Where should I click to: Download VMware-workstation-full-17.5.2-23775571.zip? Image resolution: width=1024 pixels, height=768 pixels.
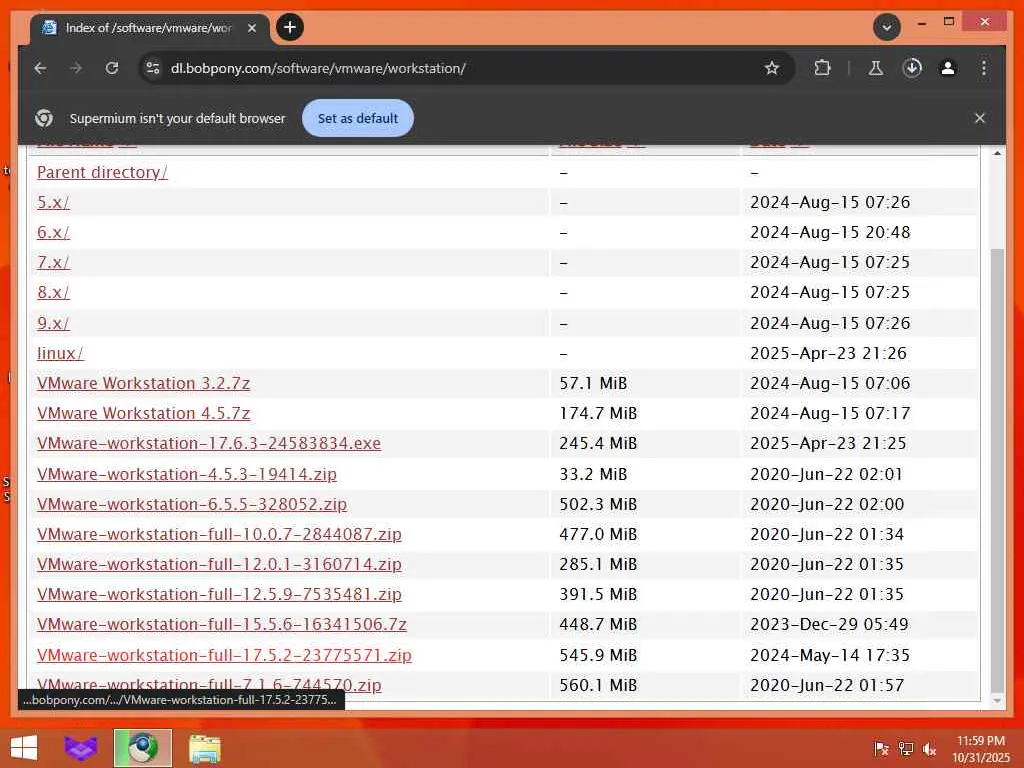[x=225, y=655]
